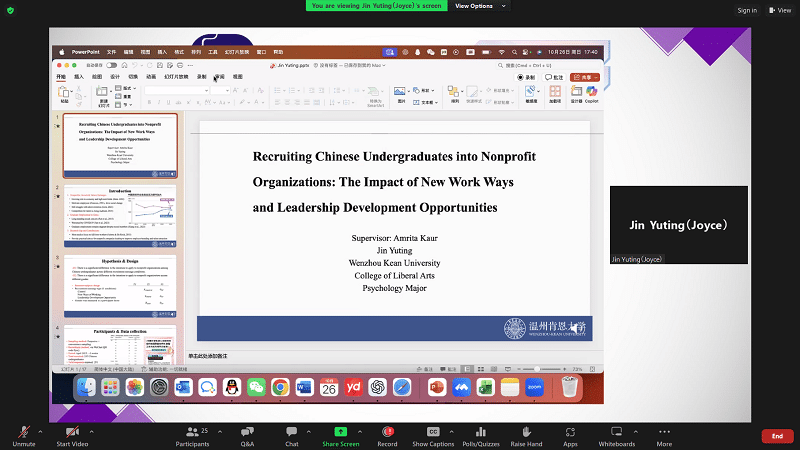Click Jin Yuting (Joyce) participant video tile

click(x=678, y=225)
